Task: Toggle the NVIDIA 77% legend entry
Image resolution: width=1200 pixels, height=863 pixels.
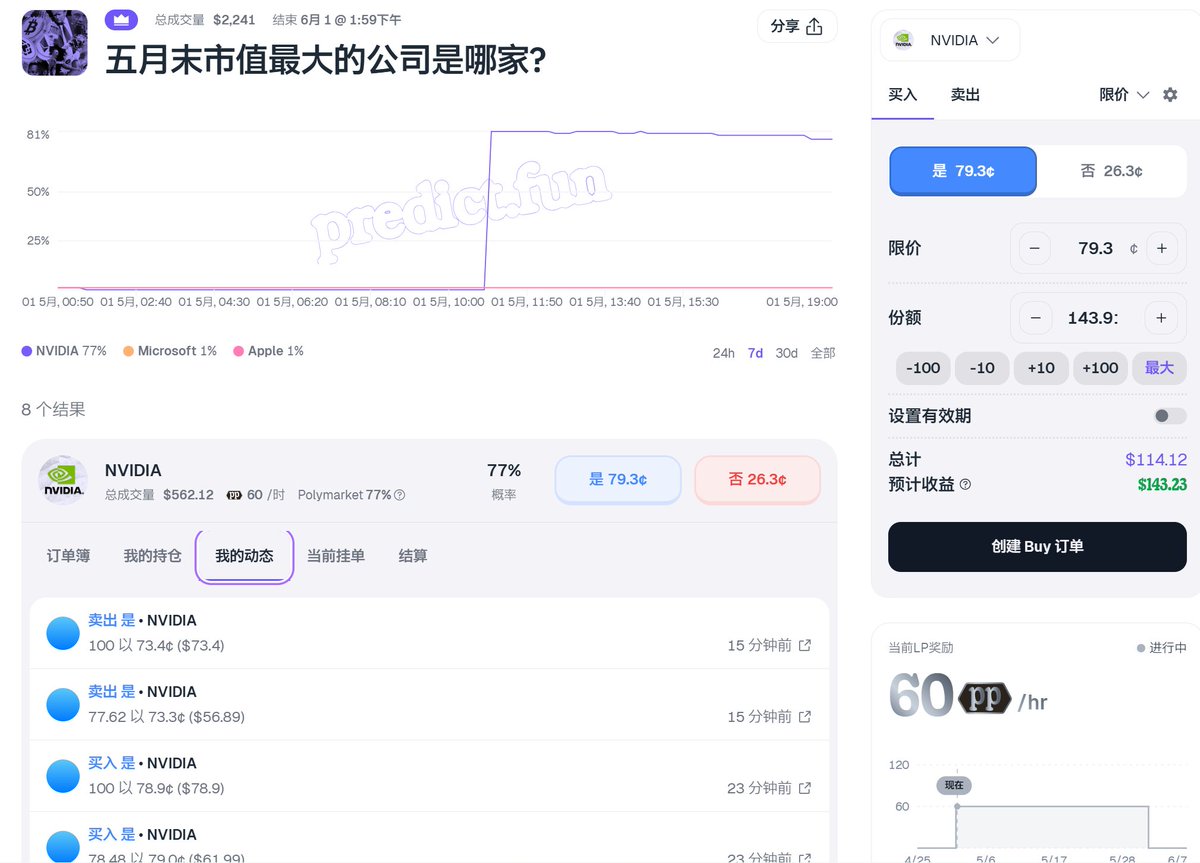Action: click(x=64, y=351)
